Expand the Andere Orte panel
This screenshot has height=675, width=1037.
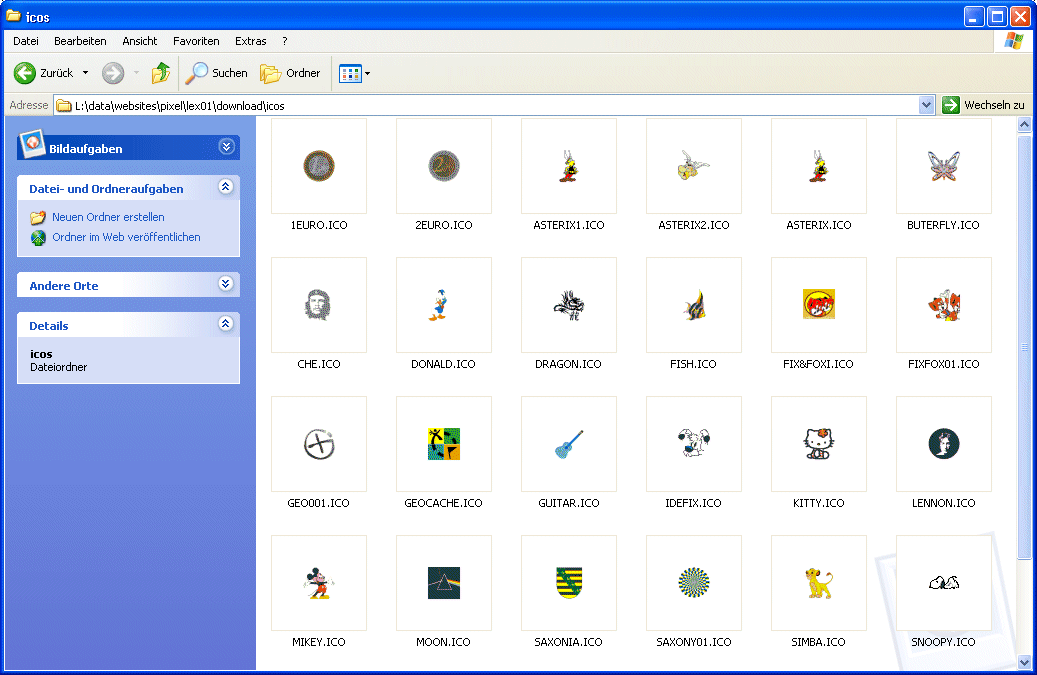pos(226,284)
